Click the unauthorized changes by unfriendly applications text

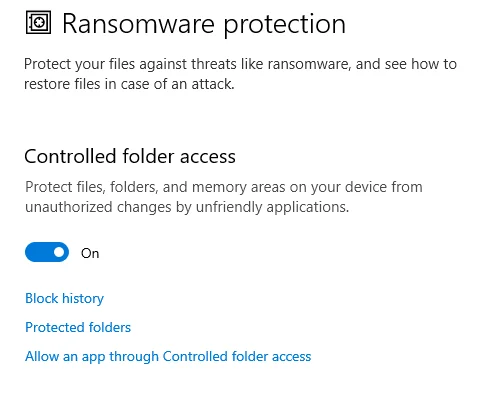point(187,207)
